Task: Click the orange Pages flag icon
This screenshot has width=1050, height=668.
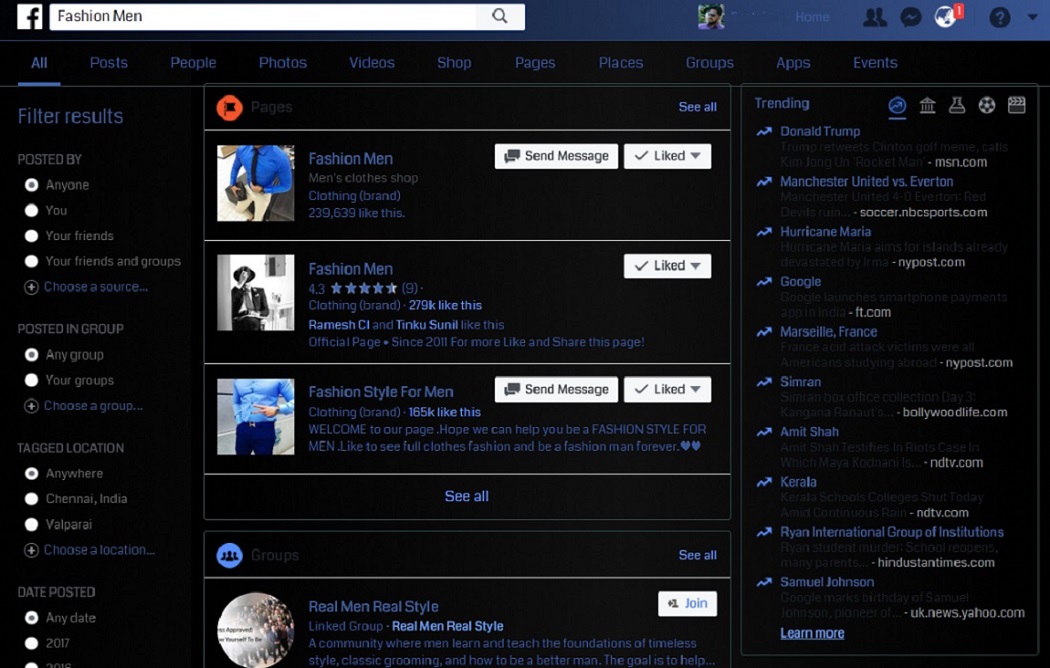Action: tap(229, 107)
